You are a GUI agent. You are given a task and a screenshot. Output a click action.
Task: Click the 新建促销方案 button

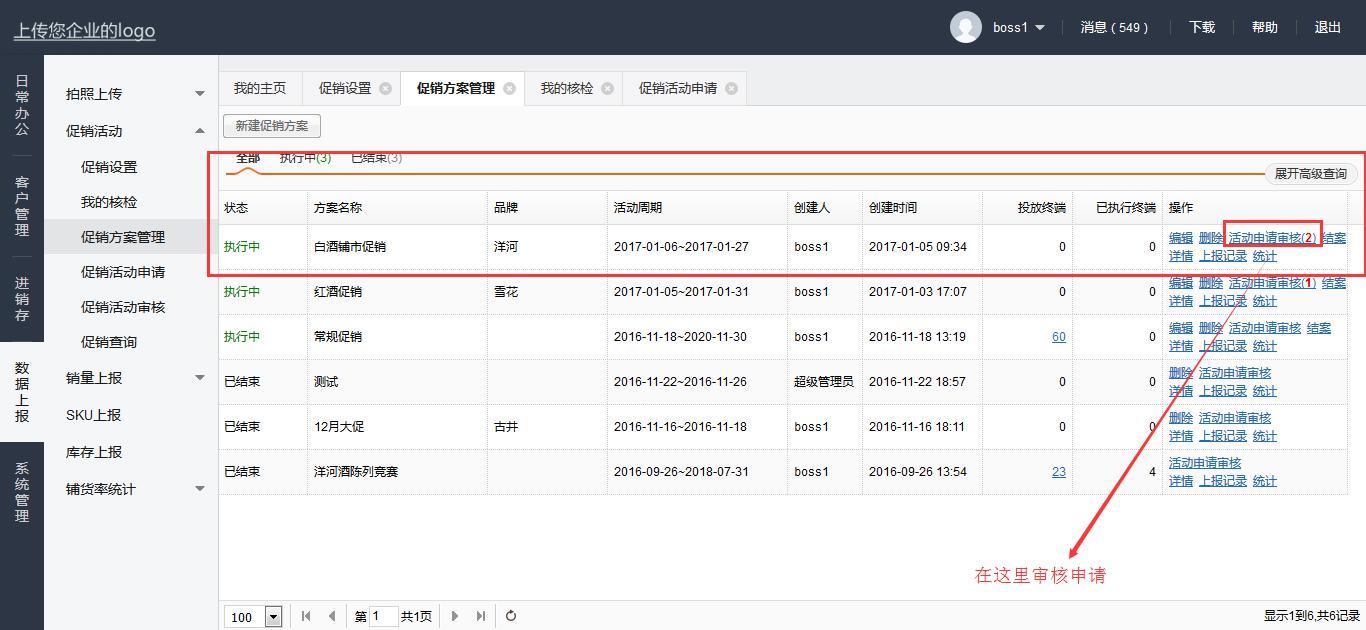[272, 126]
